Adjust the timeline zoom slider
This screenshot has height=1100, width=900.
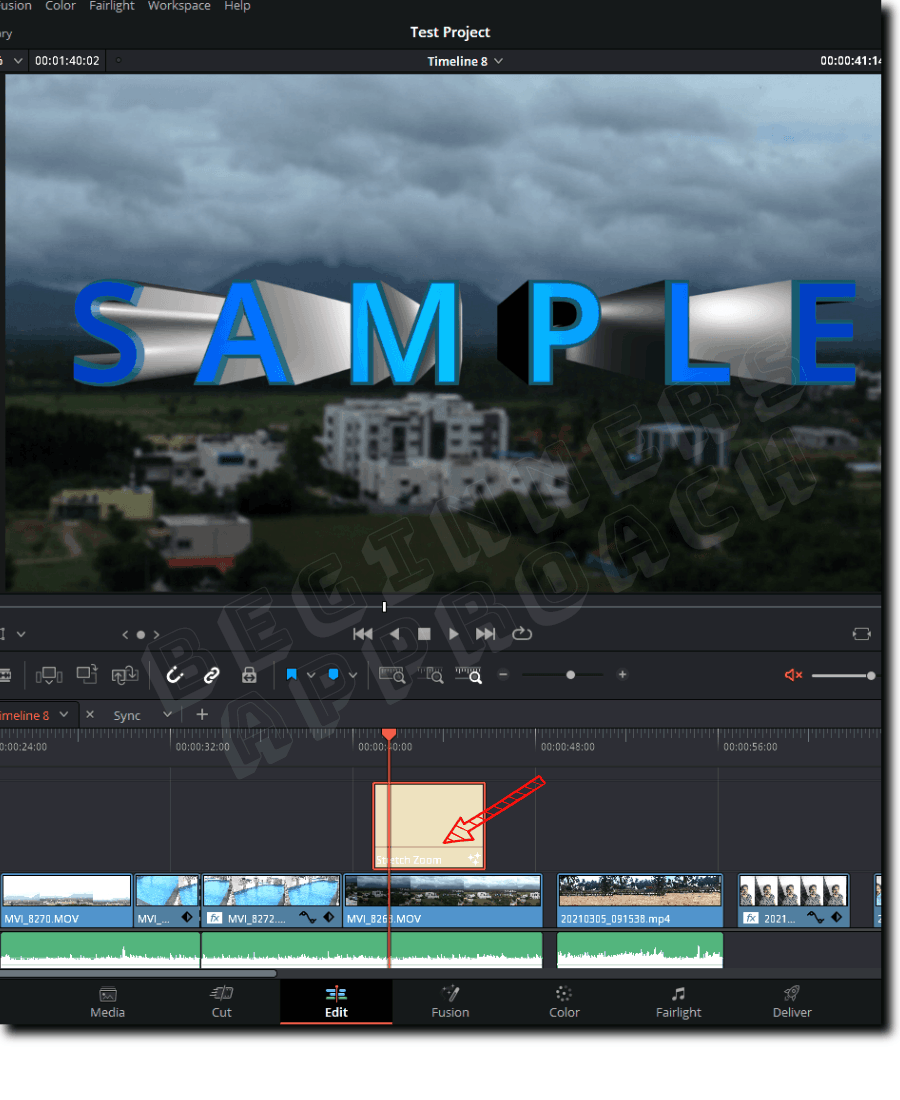click(569, 675)
